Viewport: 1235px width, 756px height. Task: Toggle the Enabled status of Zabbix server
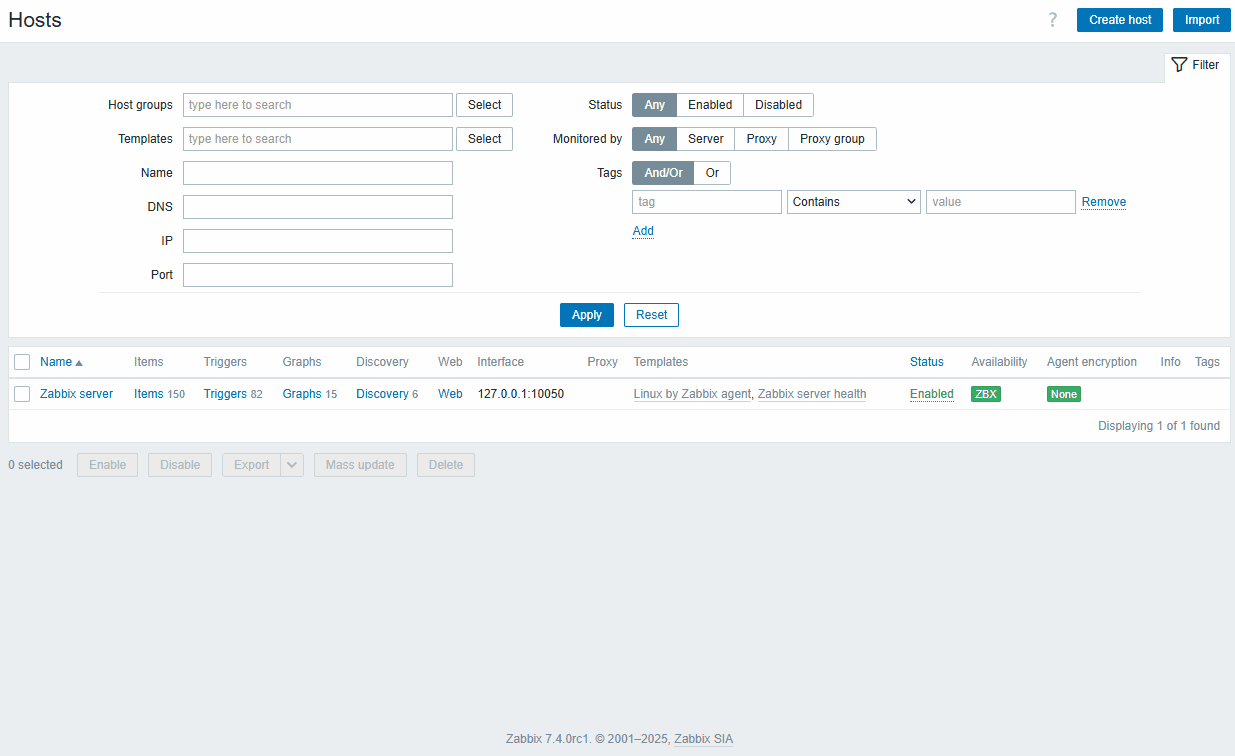pos(932,394)
